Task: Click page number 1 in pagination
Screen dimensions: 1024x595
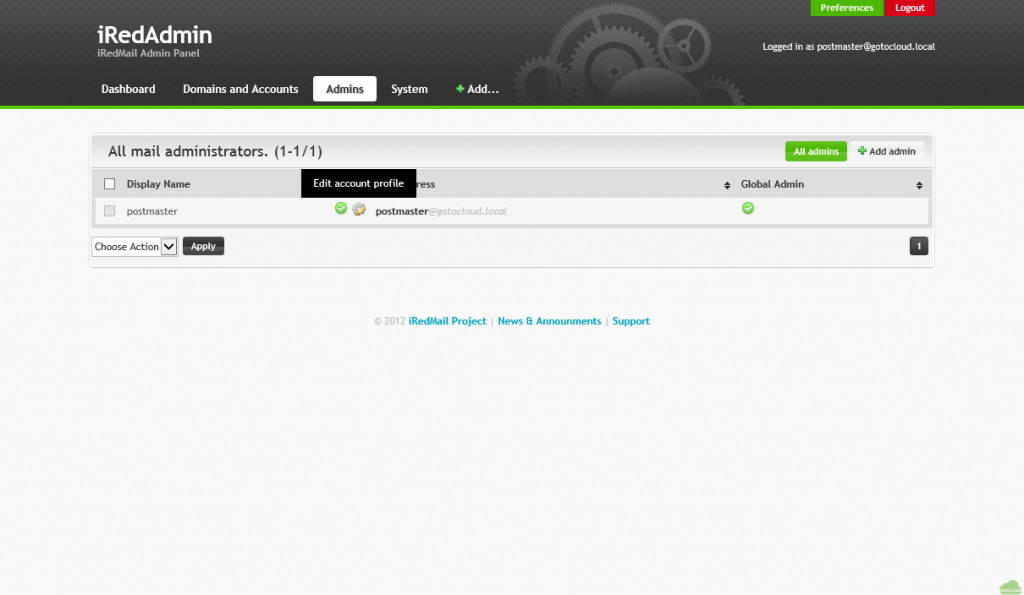Action: 919,246
